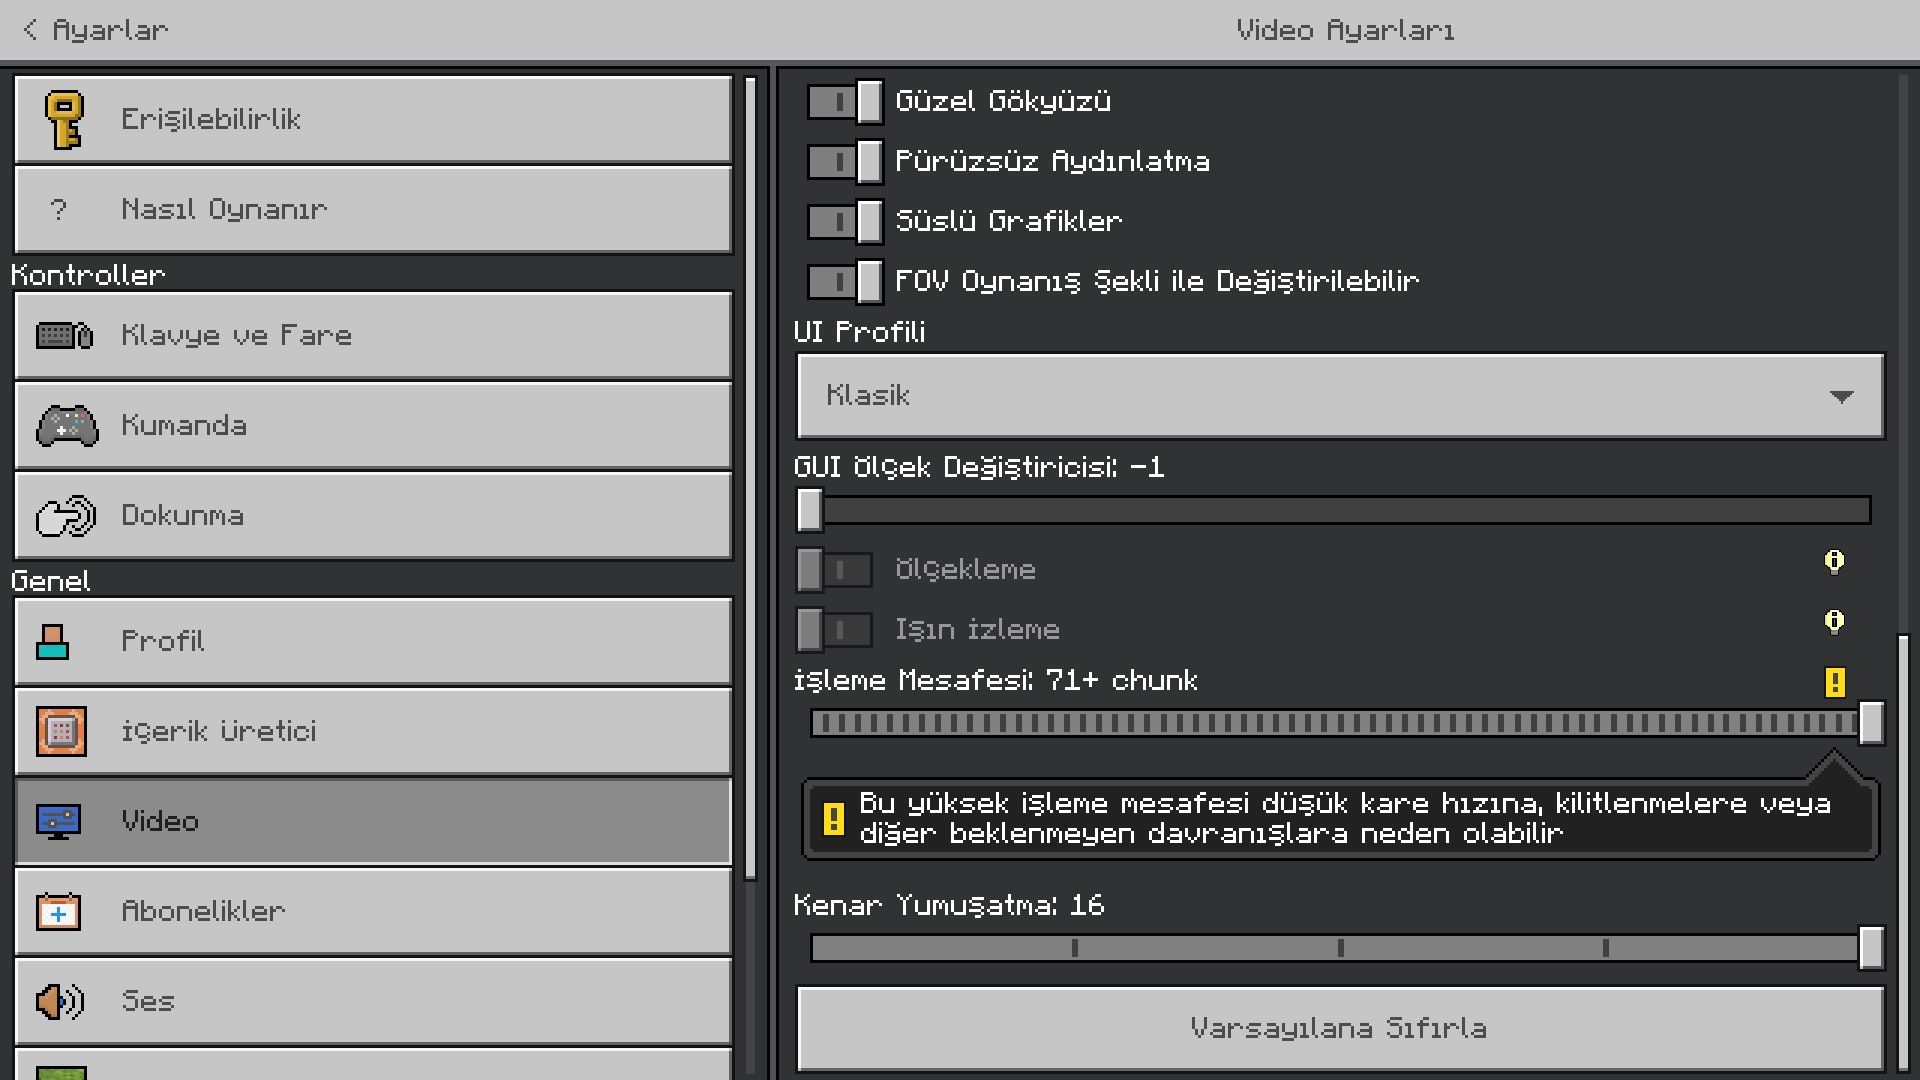Viewport: 1920px width, 1080px height.
Task: Click the Profil character icon
Action: 53,642
